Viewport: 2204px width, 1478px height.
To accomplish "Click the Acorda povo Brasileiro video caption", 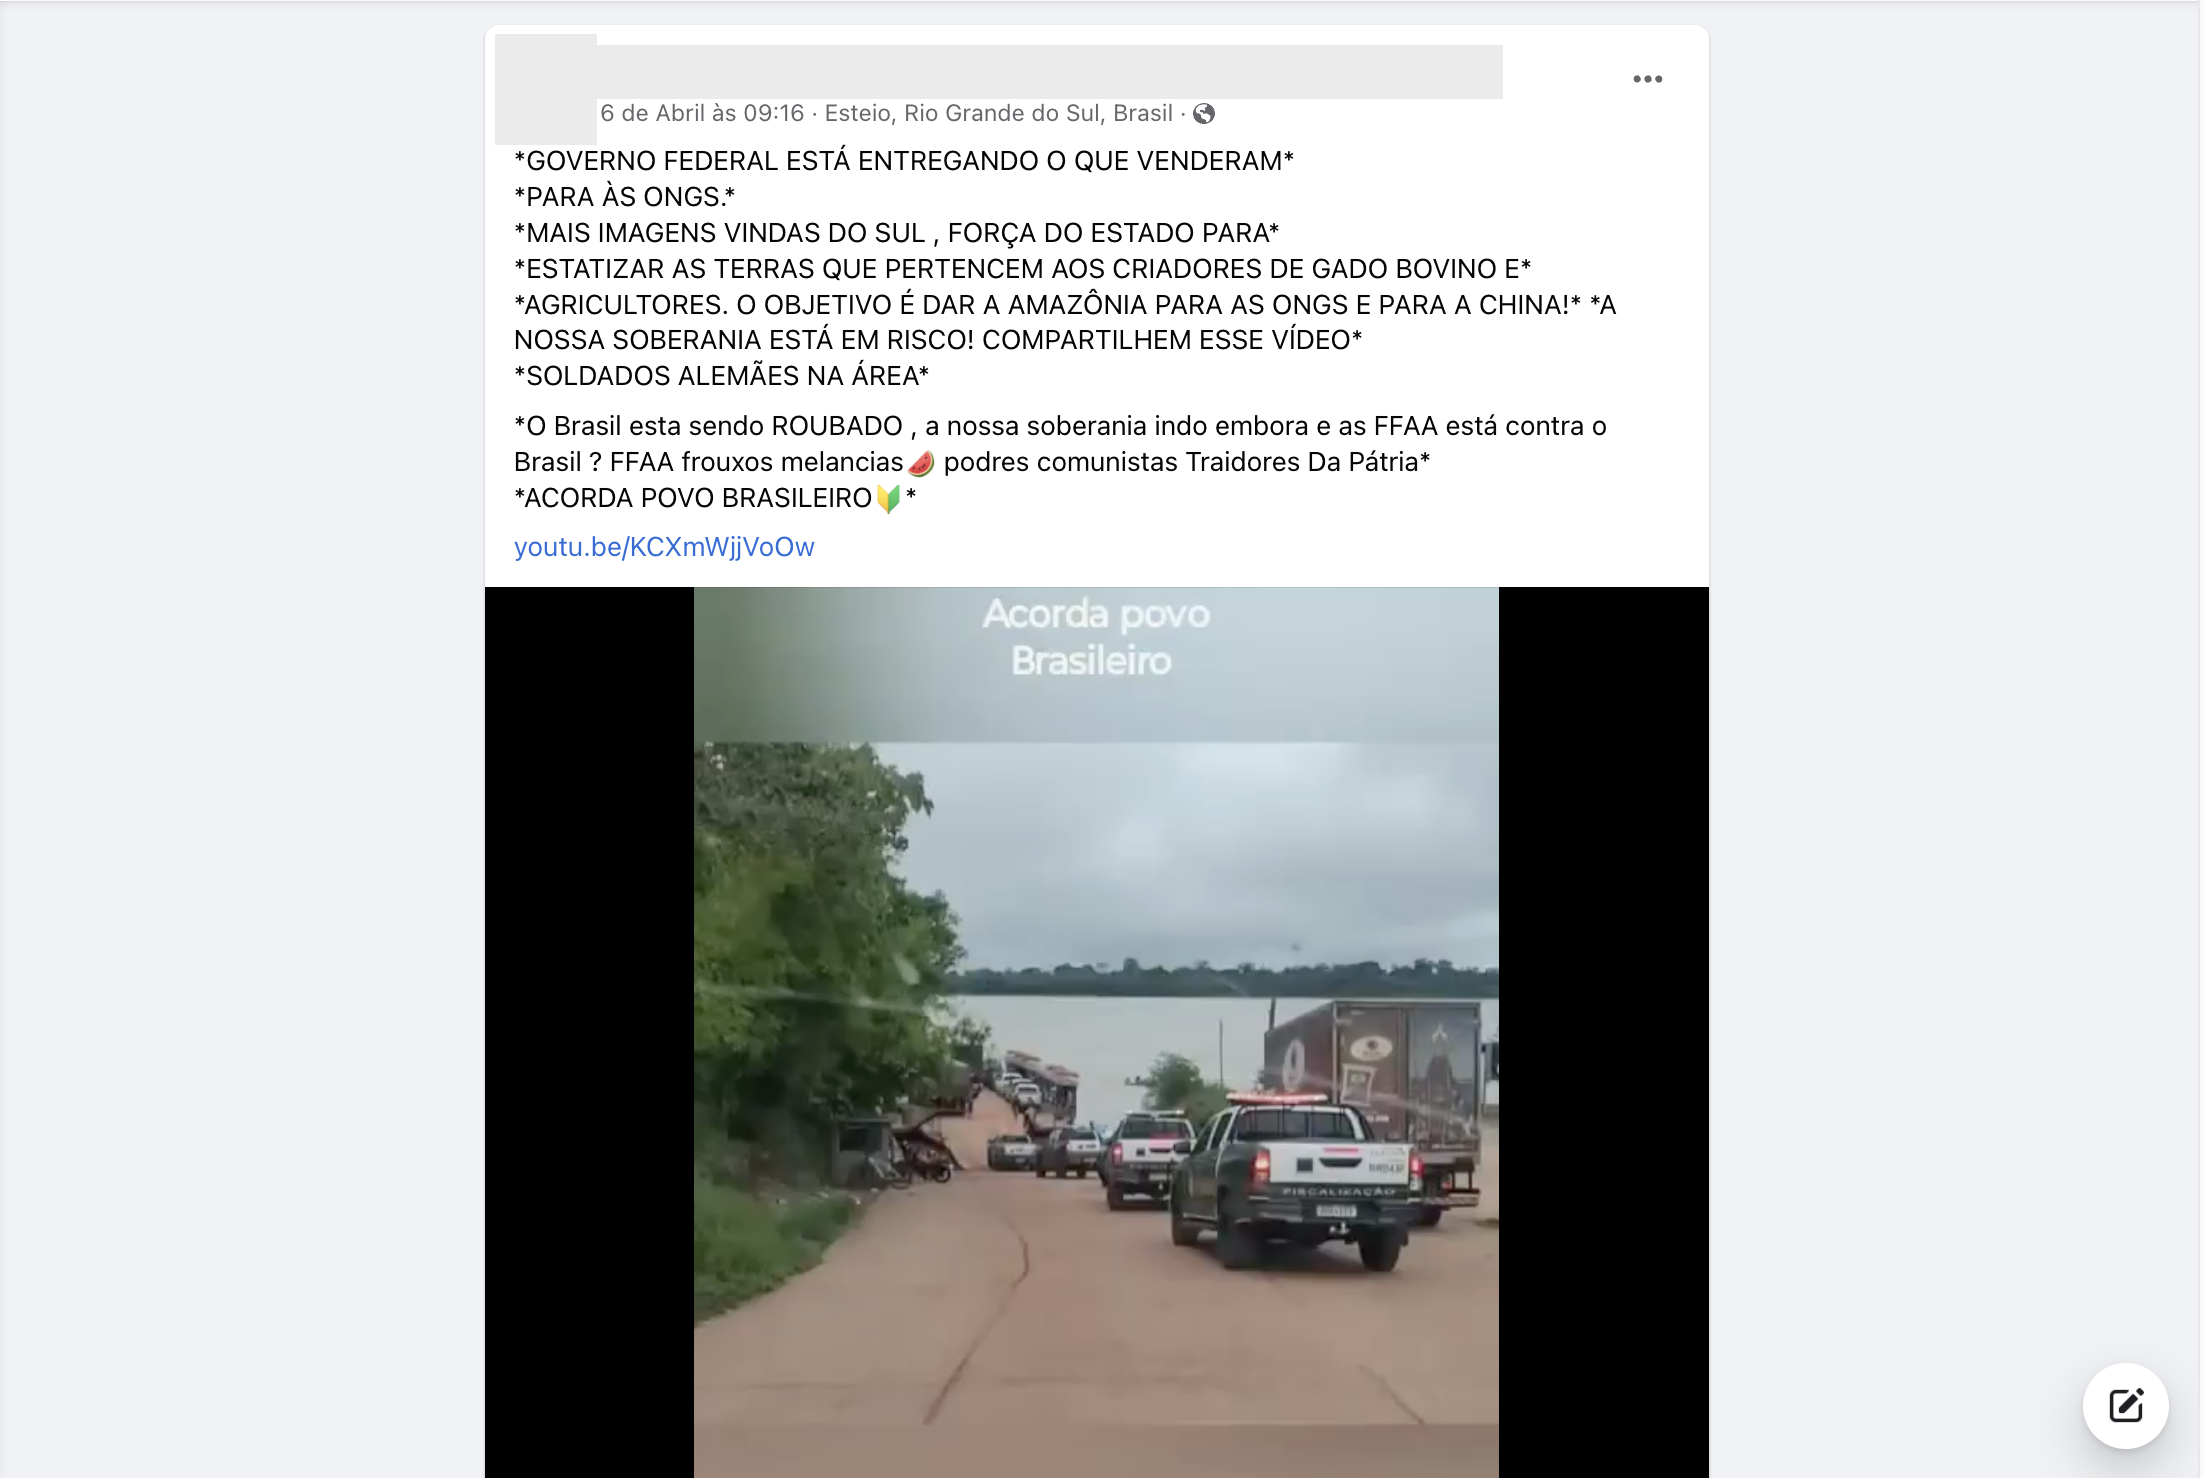I will 1095,637.
